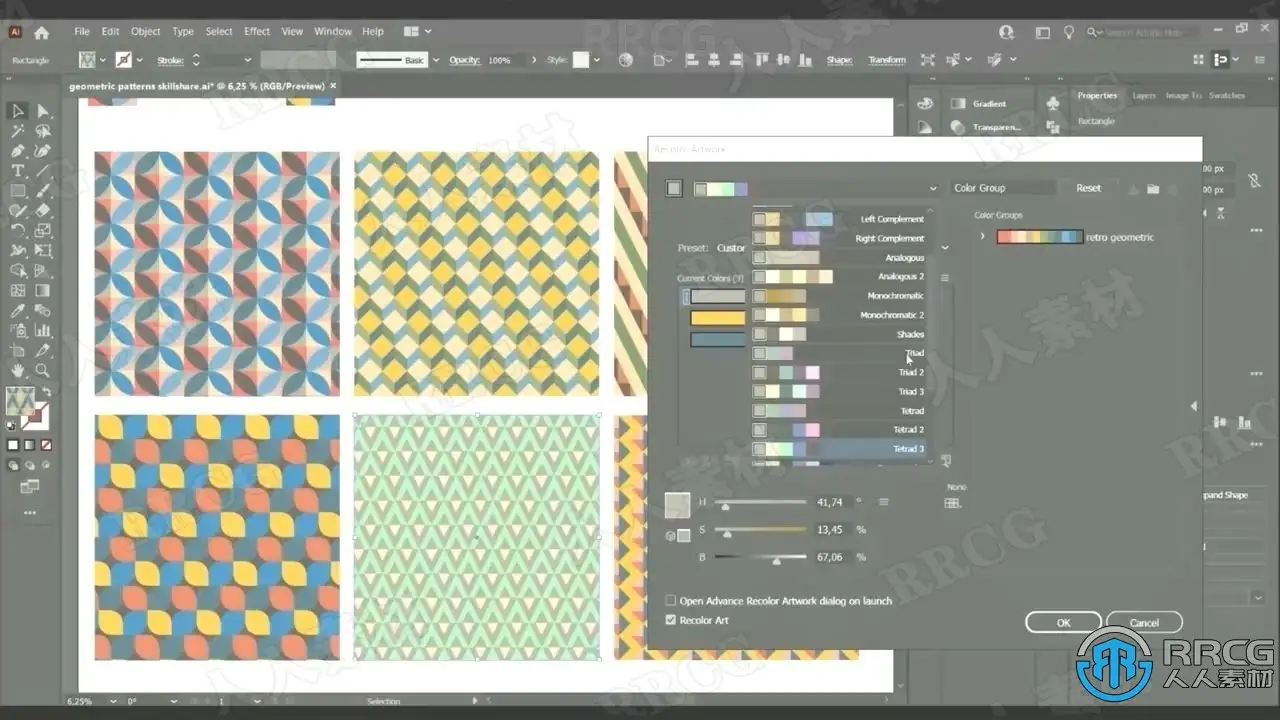
Task: Select the Line Segment tool
Action: [x=43, y=171]
